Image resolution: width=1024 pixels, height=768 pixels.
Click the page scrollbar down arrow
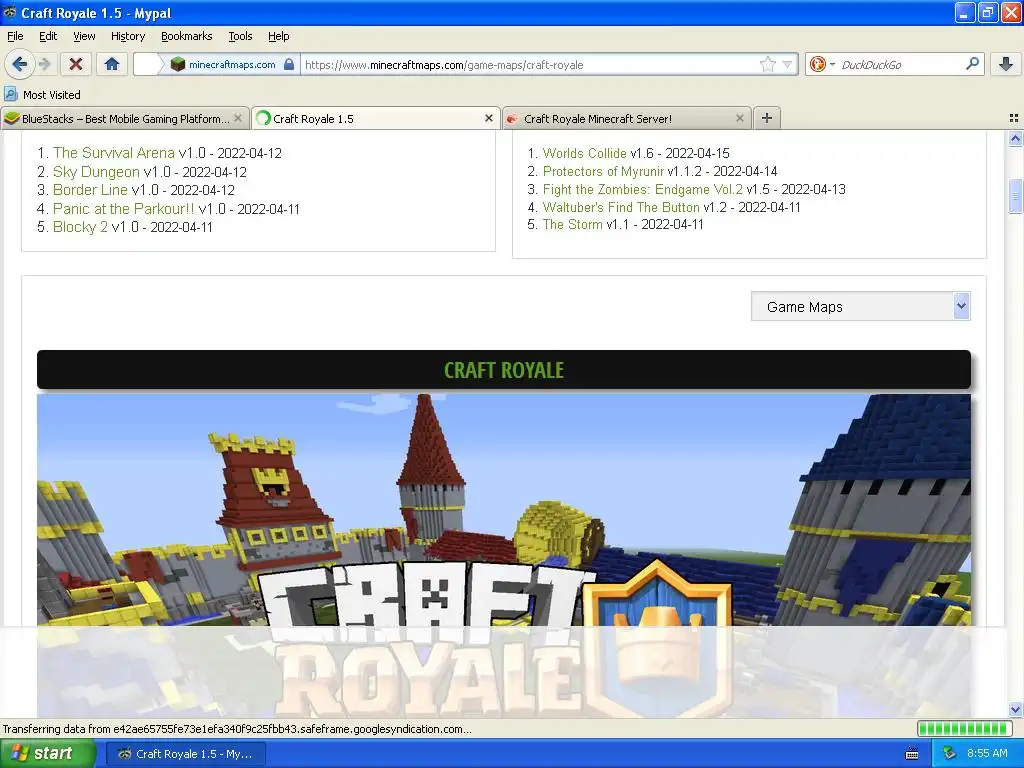pos(1015,710)
